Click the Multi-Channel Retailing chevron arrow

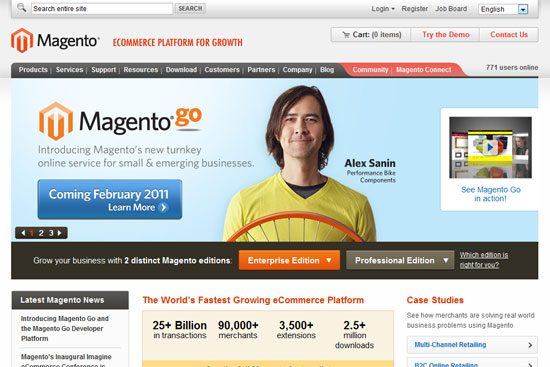(x=530, y=345)
